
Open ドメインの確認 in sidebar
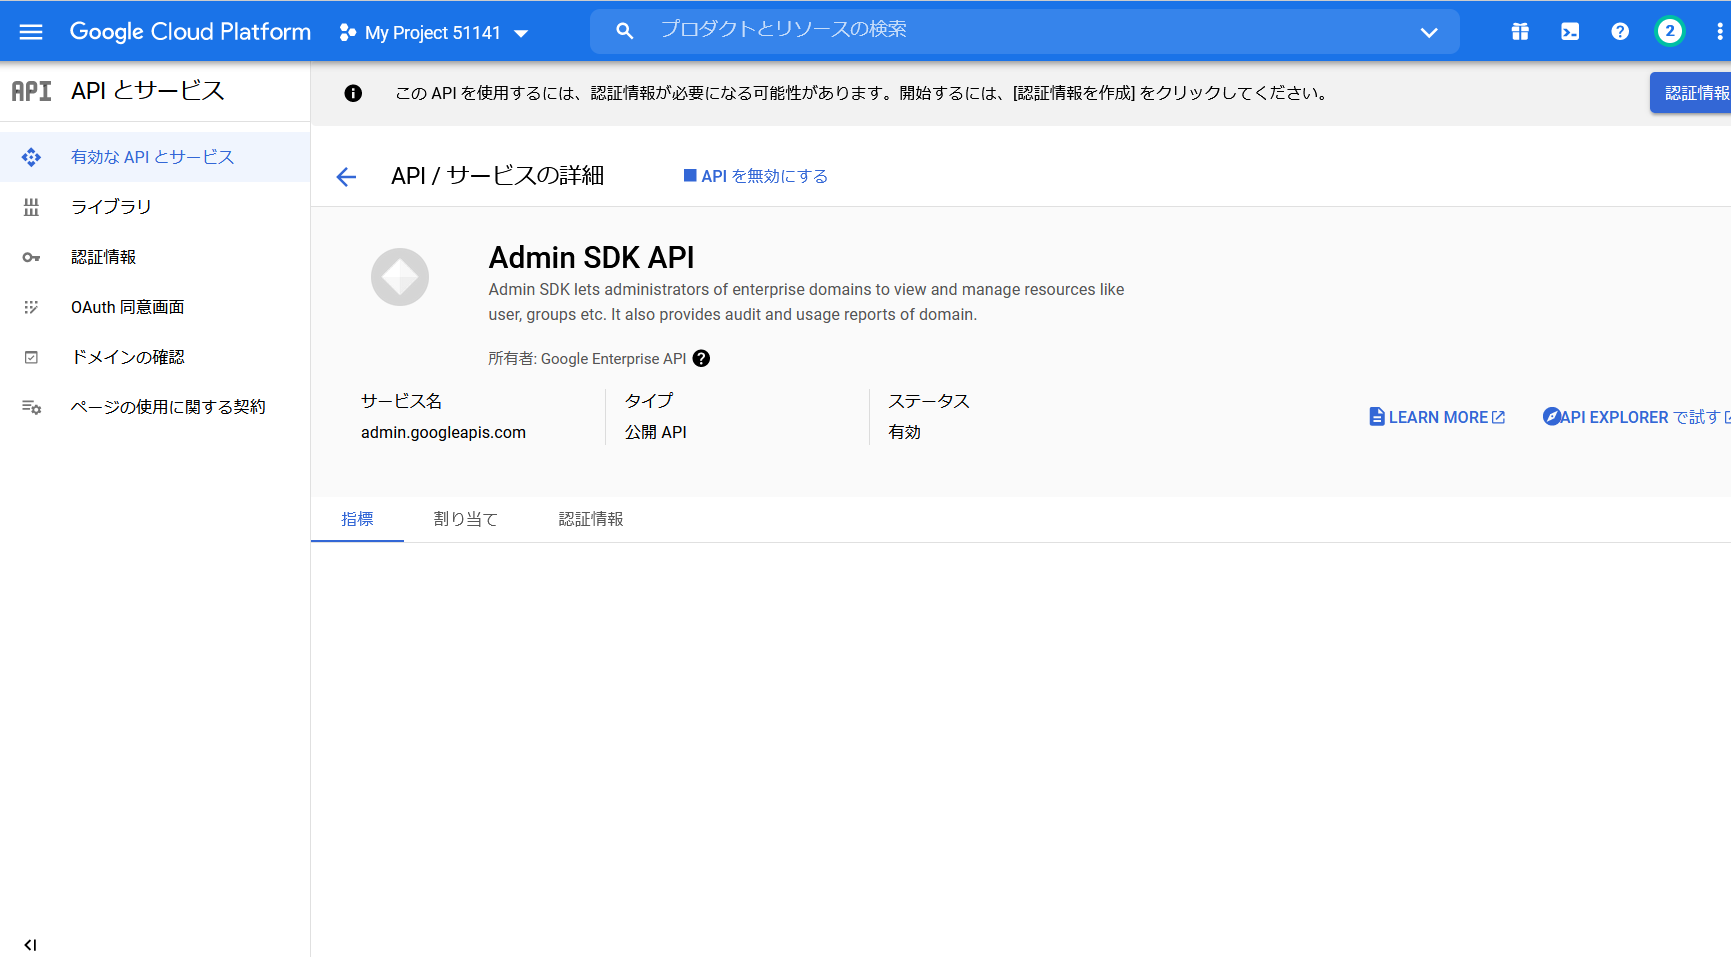[155, 357]
